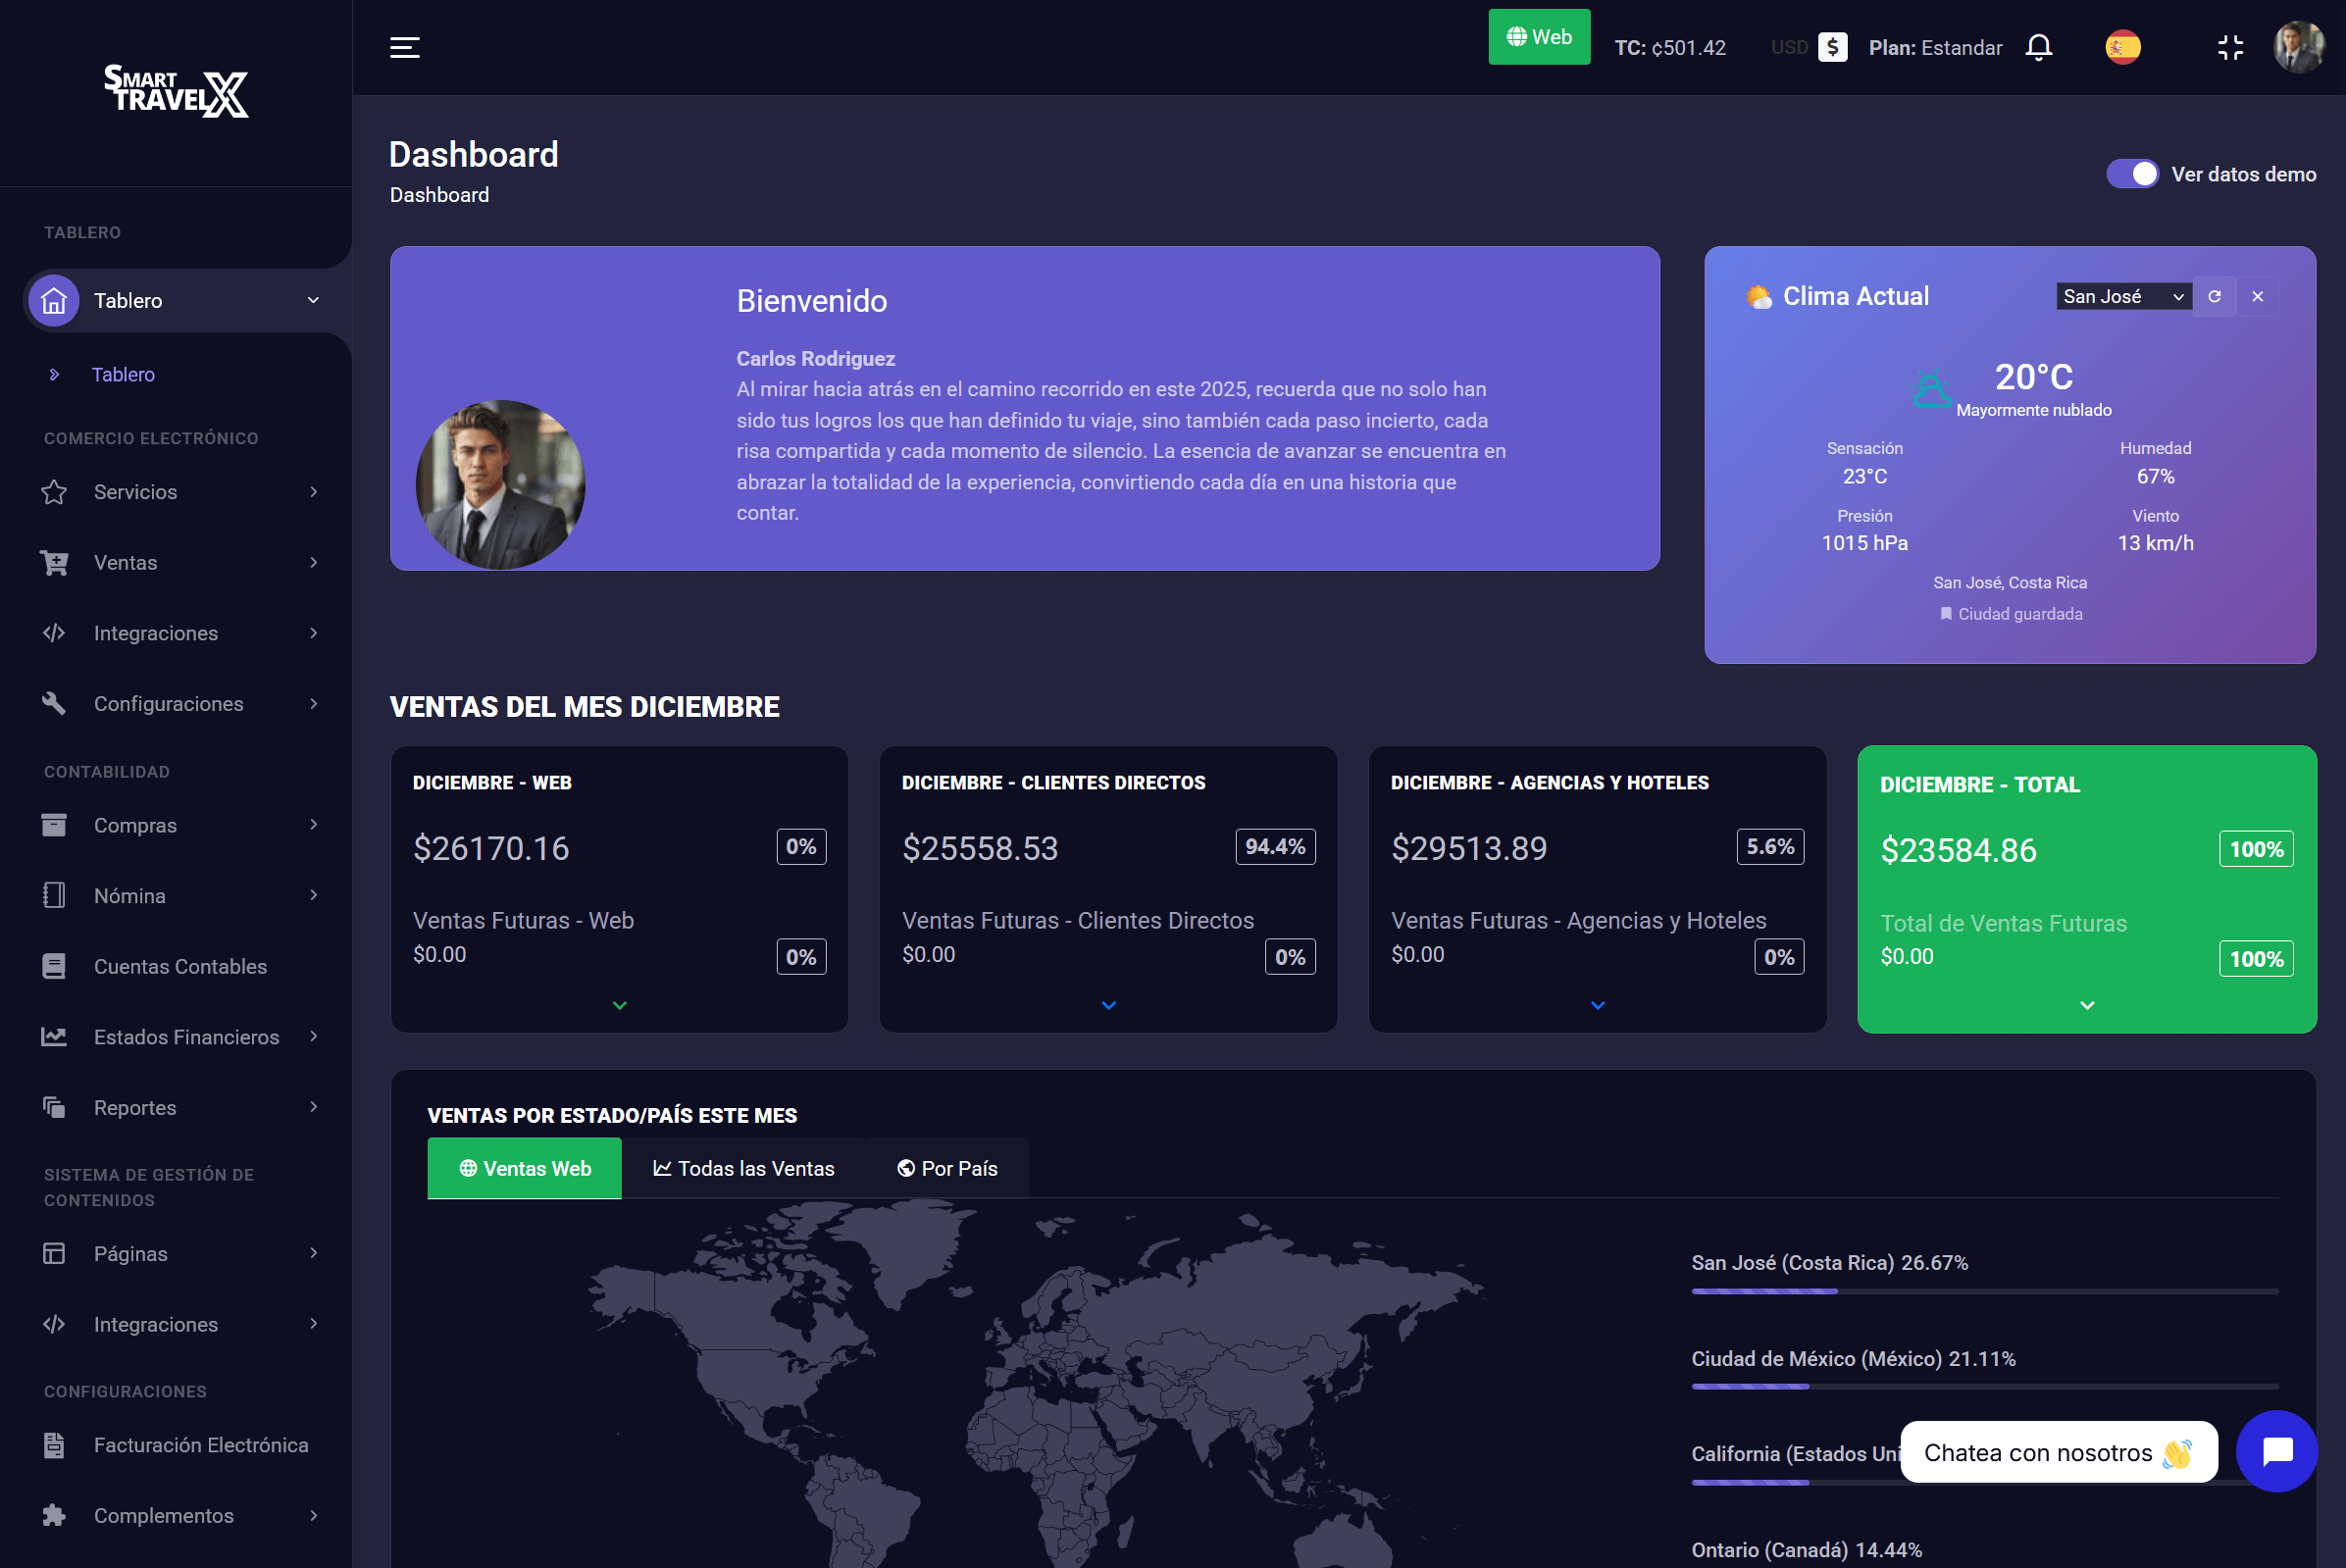This screenshot has width=2346, height=1568.
Task: Switch to Todas las Ventas tab
Action: pos(743,1168)
